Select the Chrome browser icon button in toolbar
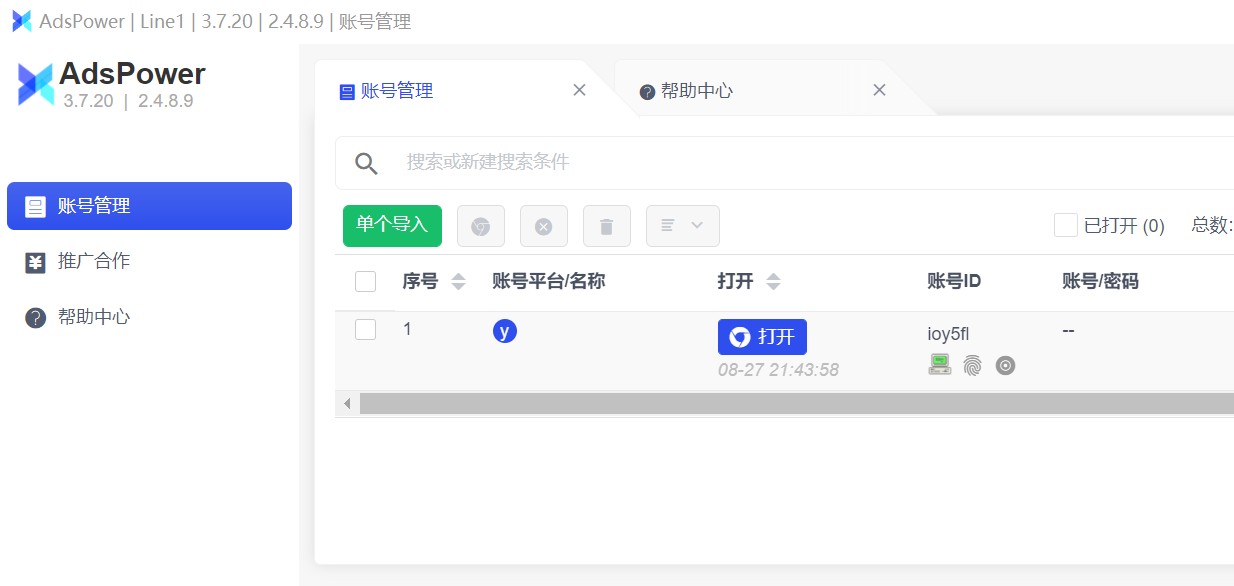The image size is (1234, 586). tap(481, 226)
